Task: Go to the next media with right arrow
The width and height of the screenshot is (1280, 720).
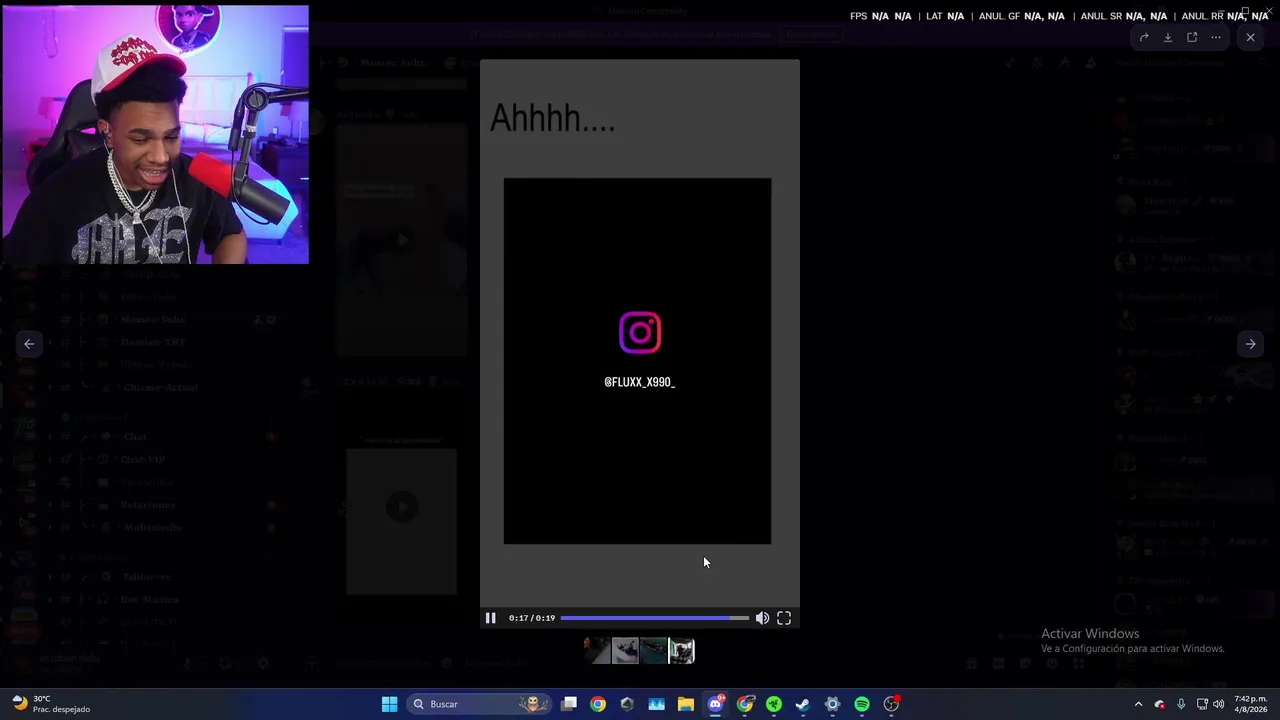Action: pos(1250,344)
